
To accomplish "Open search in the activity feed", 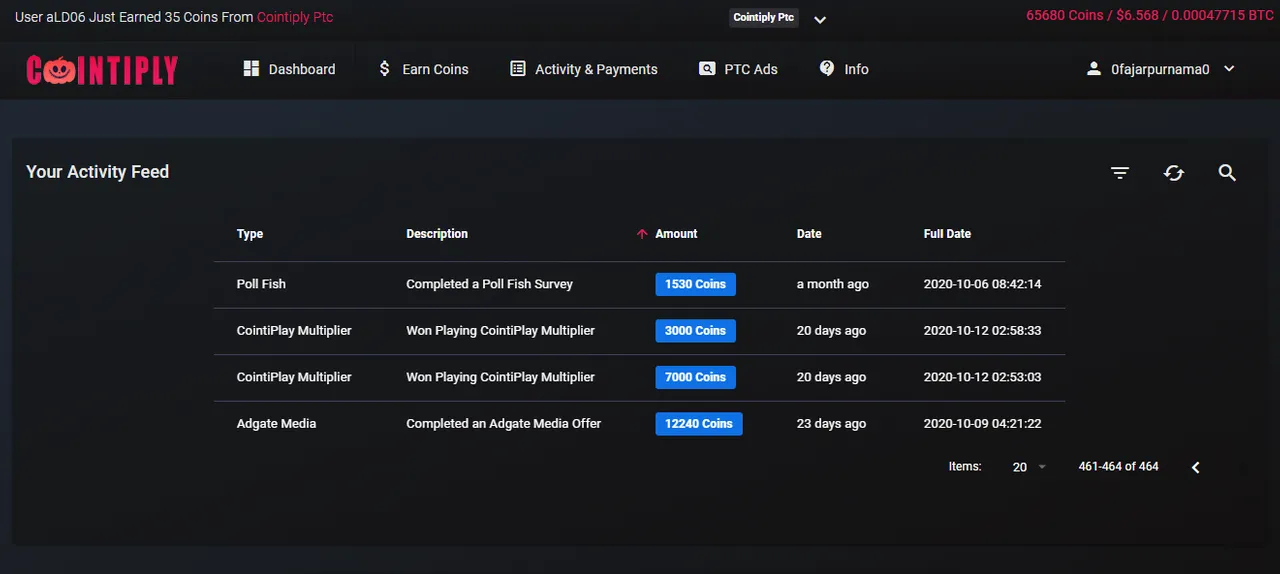I will (1228, 173).
